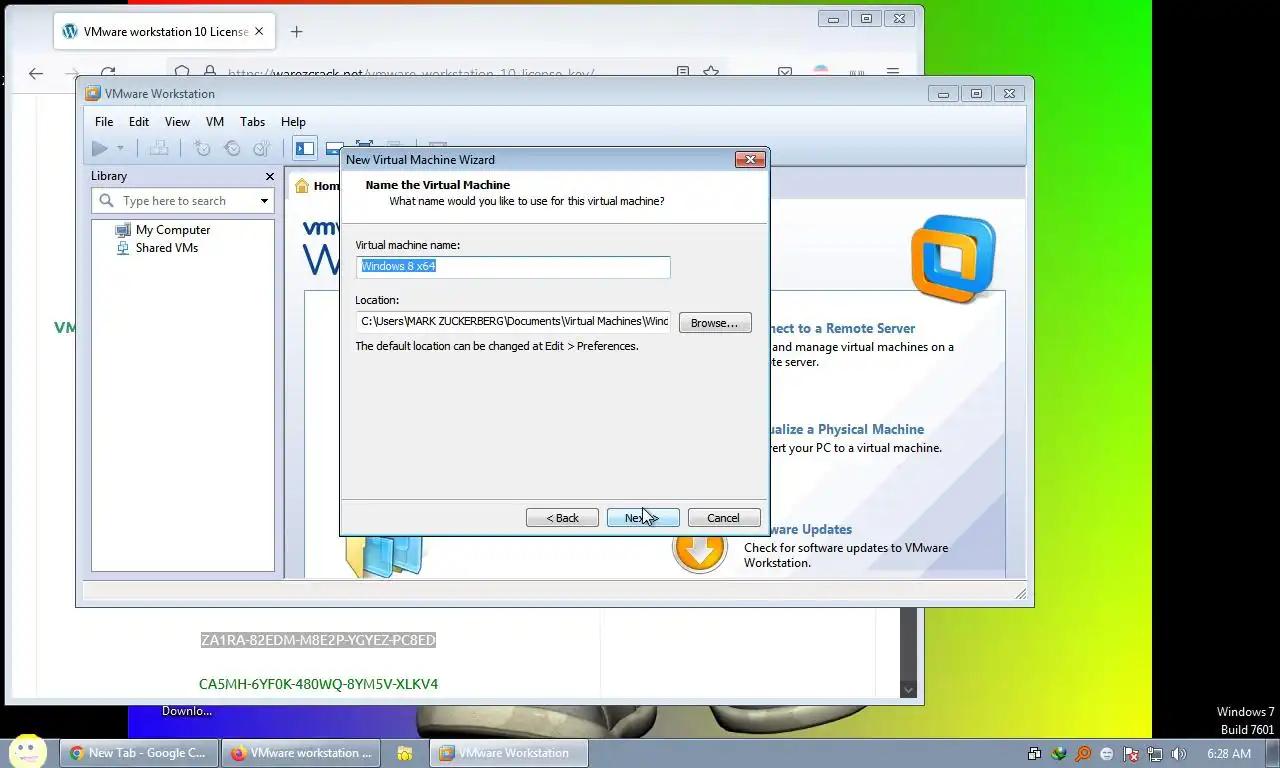The height and width of the screenshot is (768, 1280).
Task: Click the VMware Workstation taskbar button
Action: coord(509,753)
